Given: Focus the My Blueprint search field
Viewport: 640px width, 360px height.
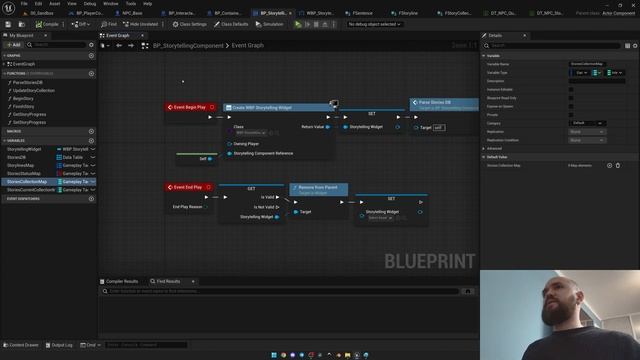Looking at the screenshot, I should pos(56,45).
